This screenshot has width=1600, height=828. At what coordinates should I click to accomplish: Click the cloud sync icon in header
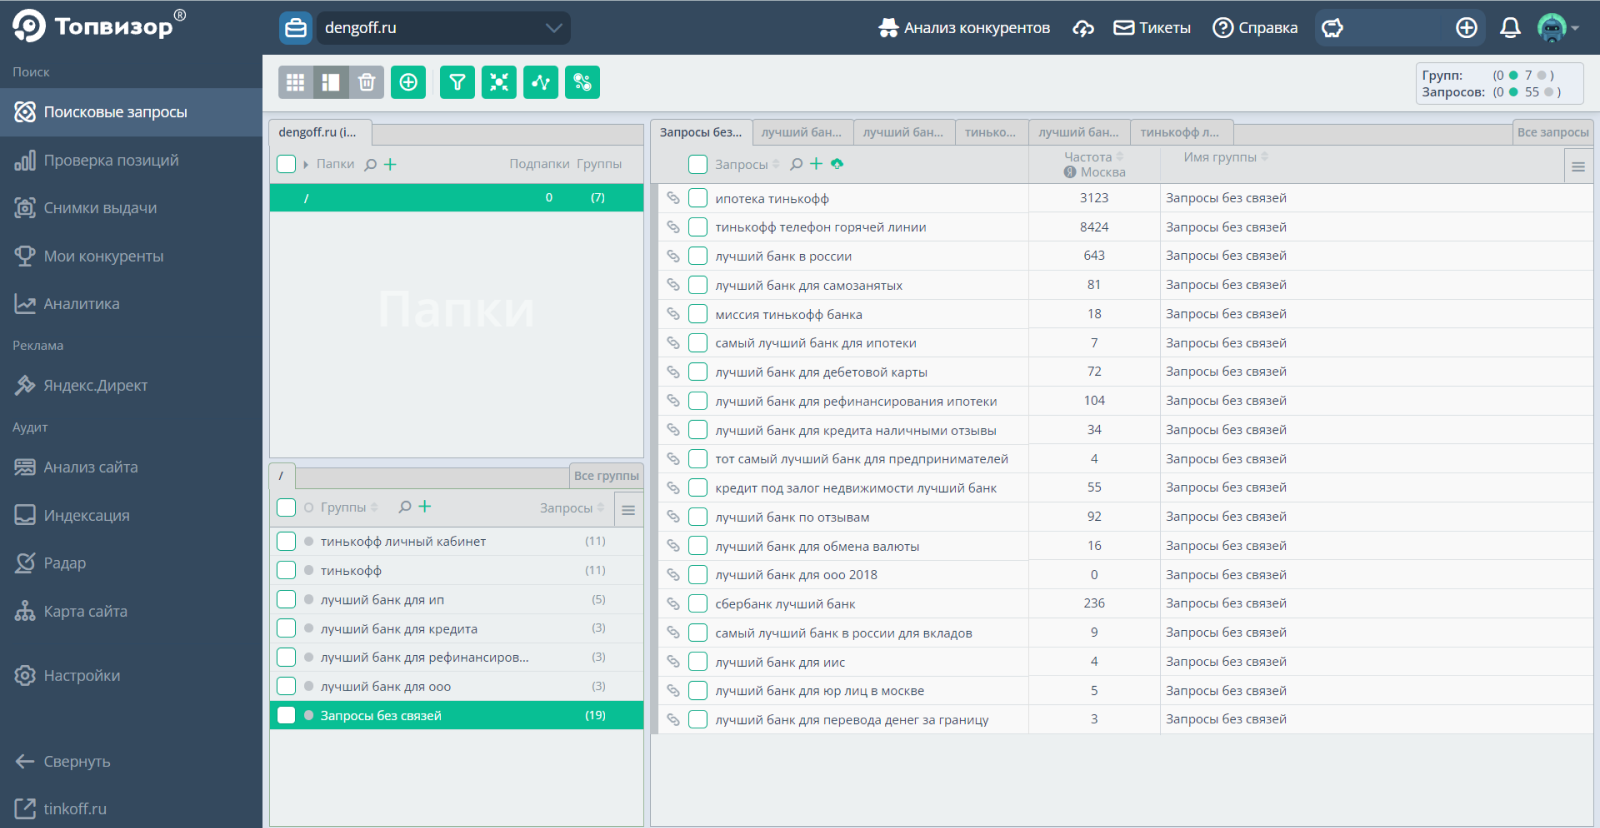tap(1083, 28)
